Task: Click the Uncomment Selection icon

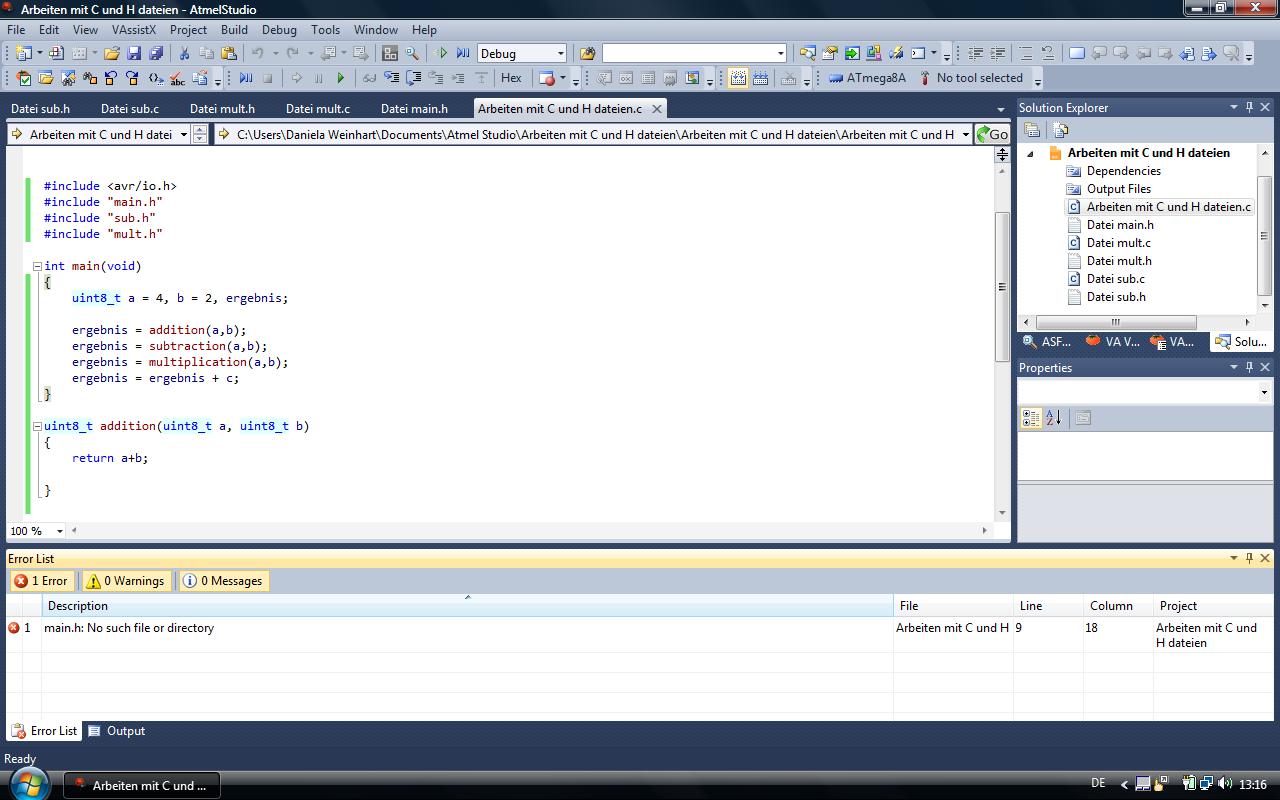Action: (x=1048, y=54)
